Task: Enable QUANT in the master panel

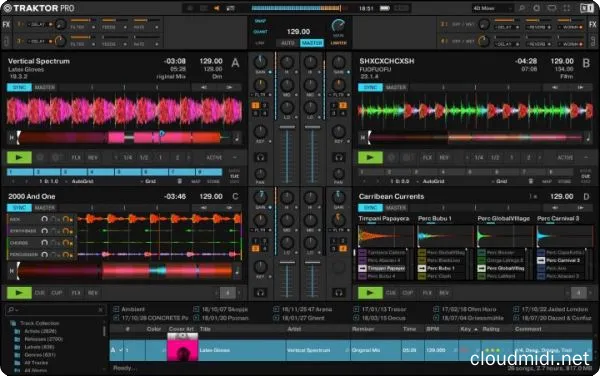Action: tap(261, 32)
